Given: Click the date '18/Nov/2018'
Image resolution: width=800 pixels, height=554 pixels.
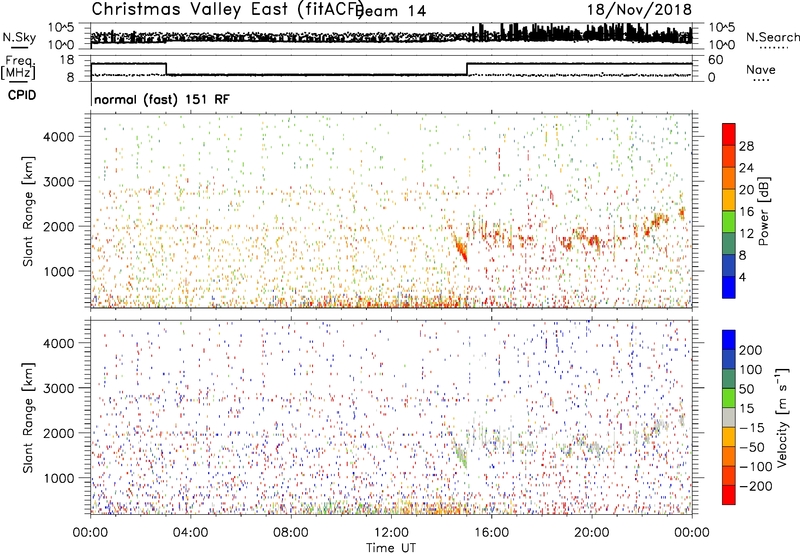Looking at the screenshot, I should [x=639, y=10].
